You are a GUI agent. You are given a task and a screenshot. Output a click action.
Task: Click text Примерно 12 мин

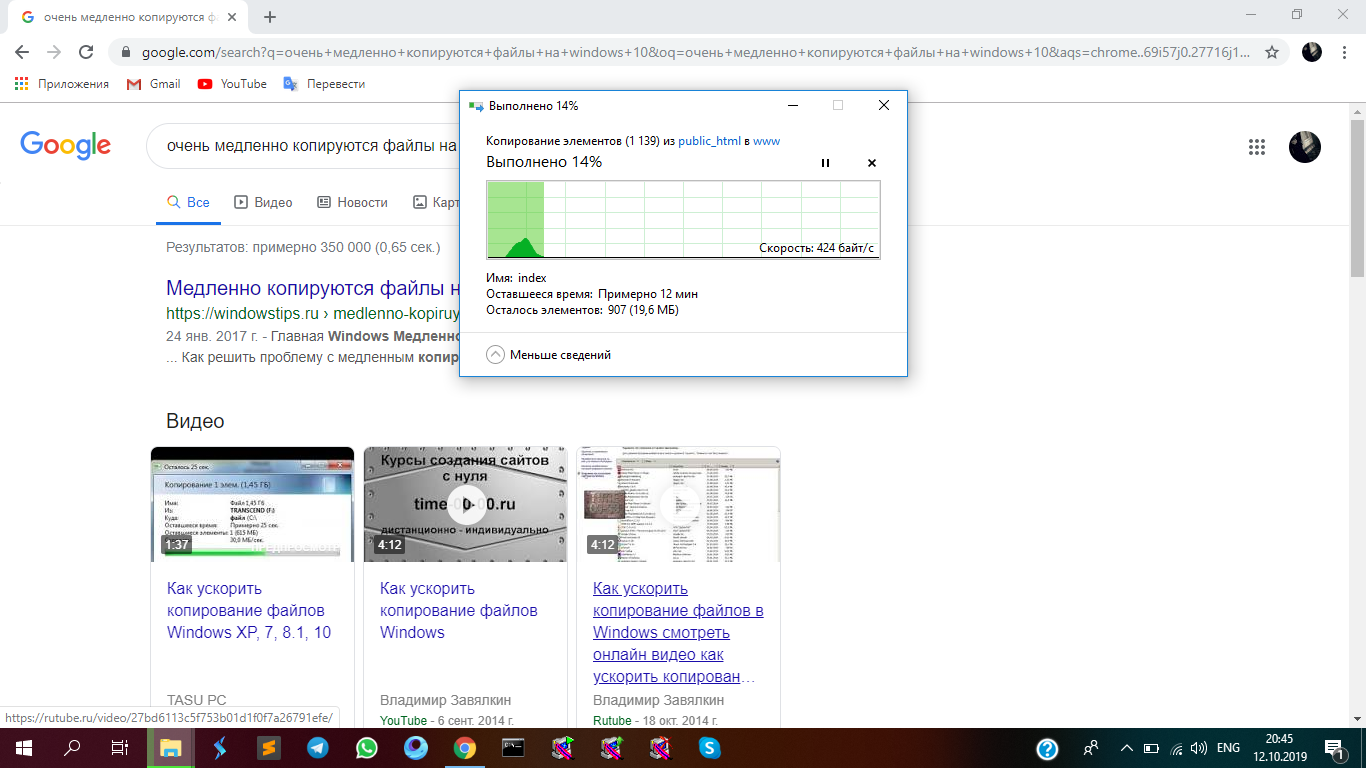pyautogui.click(x=648, y=294)
